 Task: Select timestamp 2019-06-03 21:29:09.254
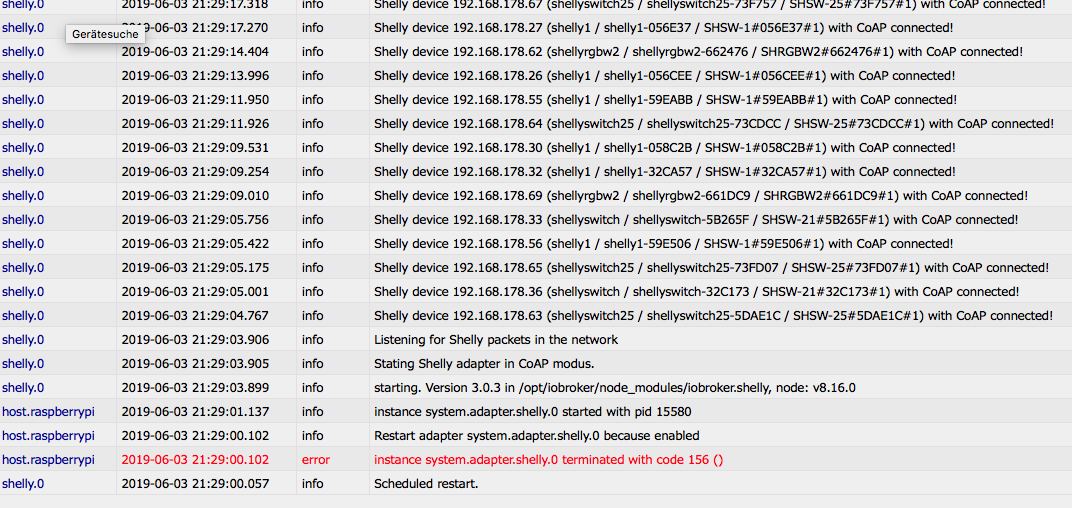coord(196,172)
